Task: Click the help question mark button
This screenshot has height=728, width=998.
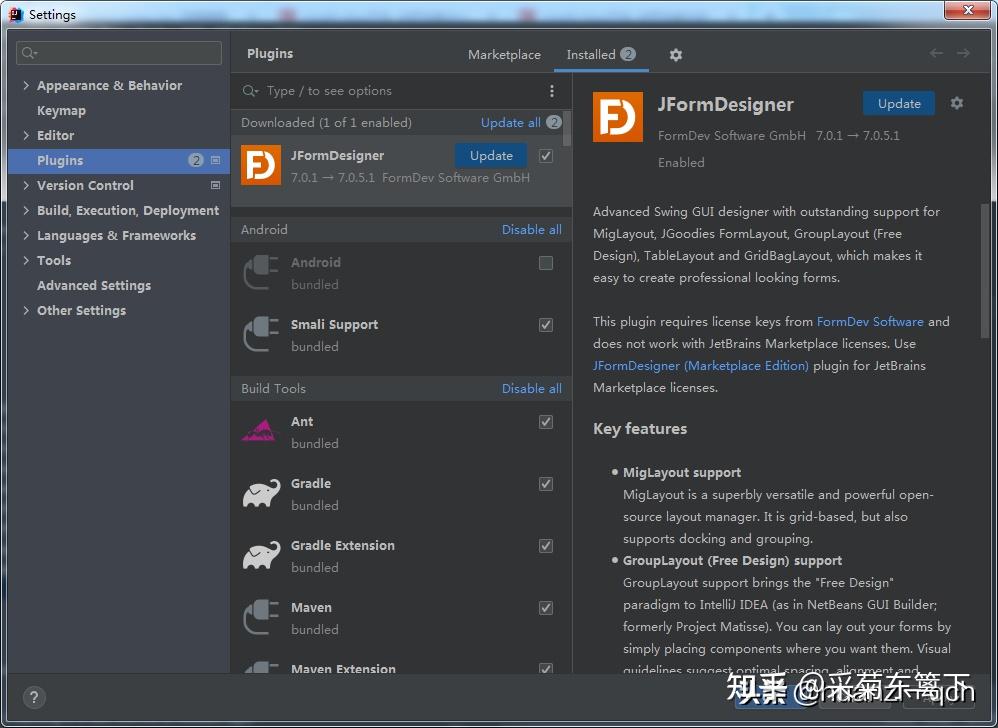Action: click(x=34, y=698)
